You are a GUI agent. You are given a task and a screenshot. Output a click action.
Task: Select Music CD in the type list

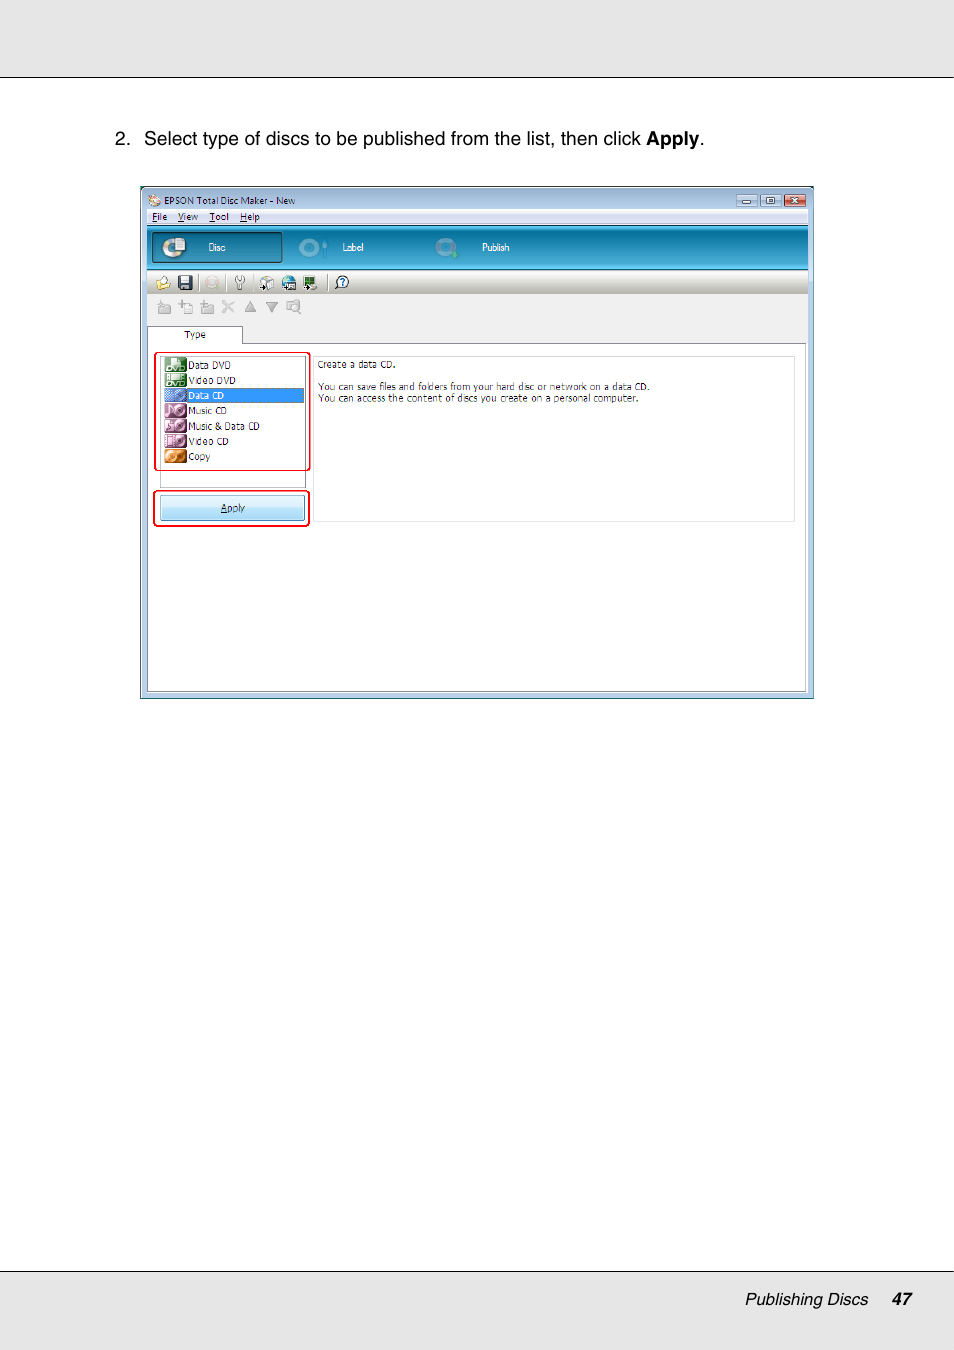(x=207, y=411)
